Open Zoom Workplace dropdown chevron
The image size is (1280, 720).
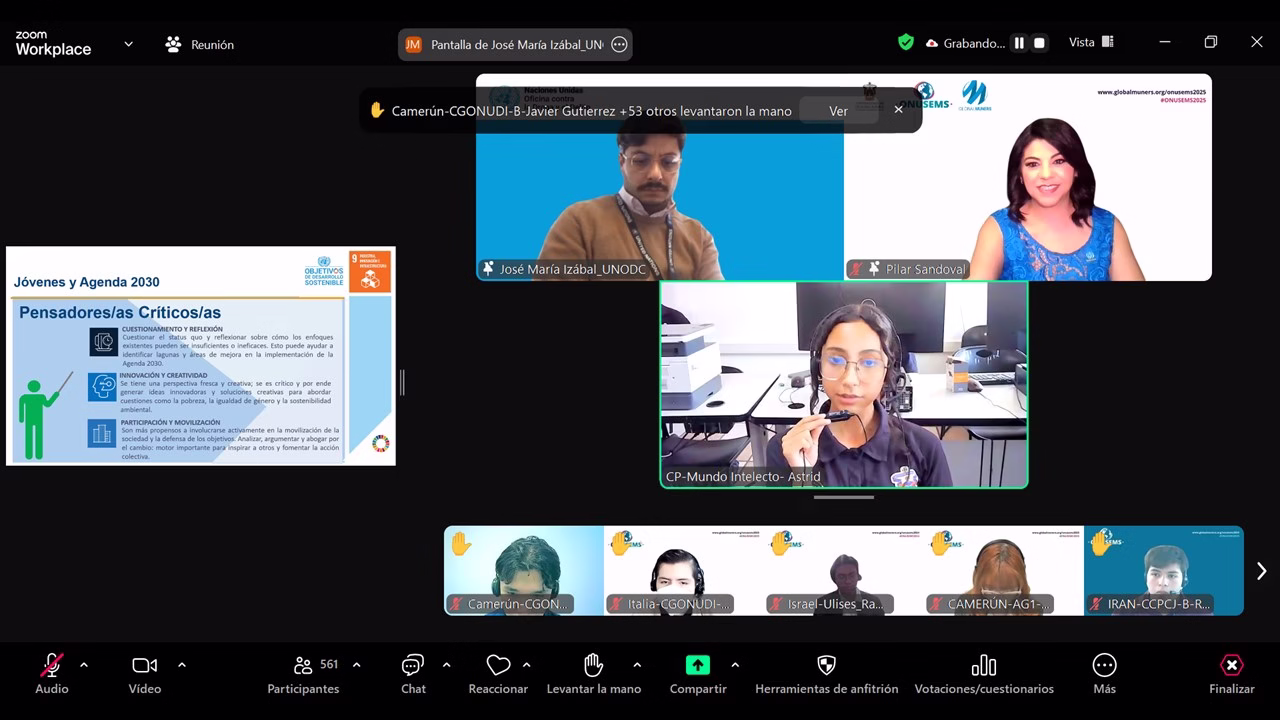click(128, 44)
